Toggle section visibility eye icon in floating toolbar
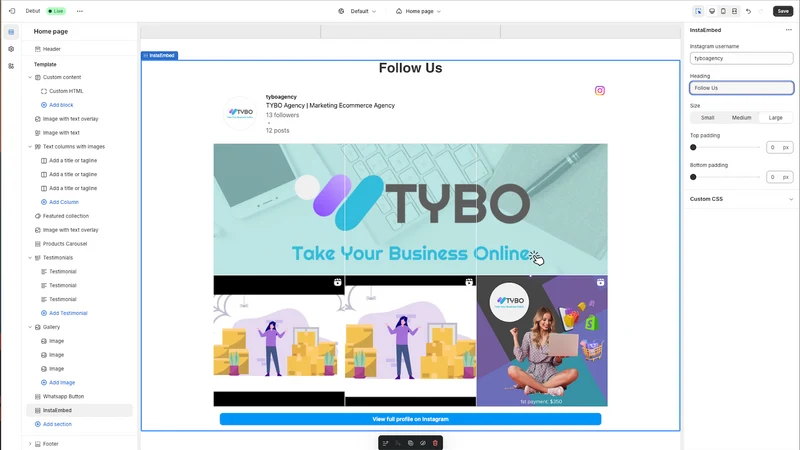Screen dimensions: 800x450 [423, 443]
